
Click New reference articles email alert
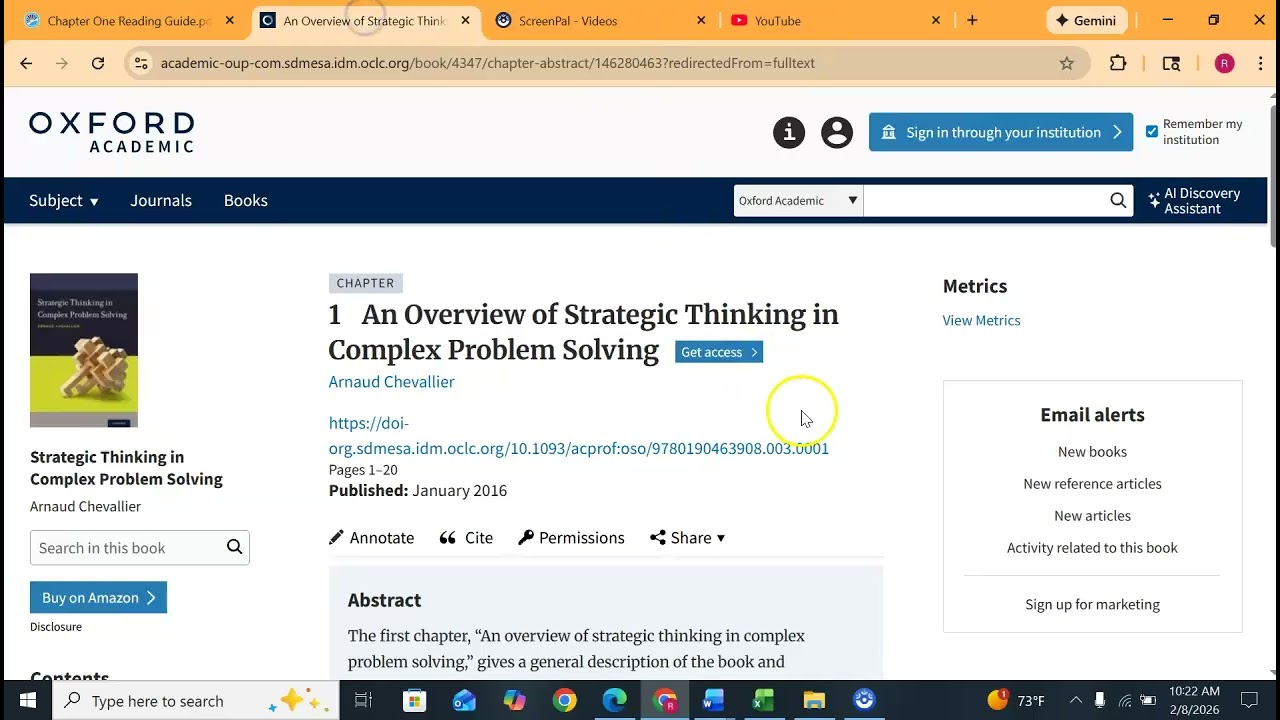click(x=1092, y=483)
